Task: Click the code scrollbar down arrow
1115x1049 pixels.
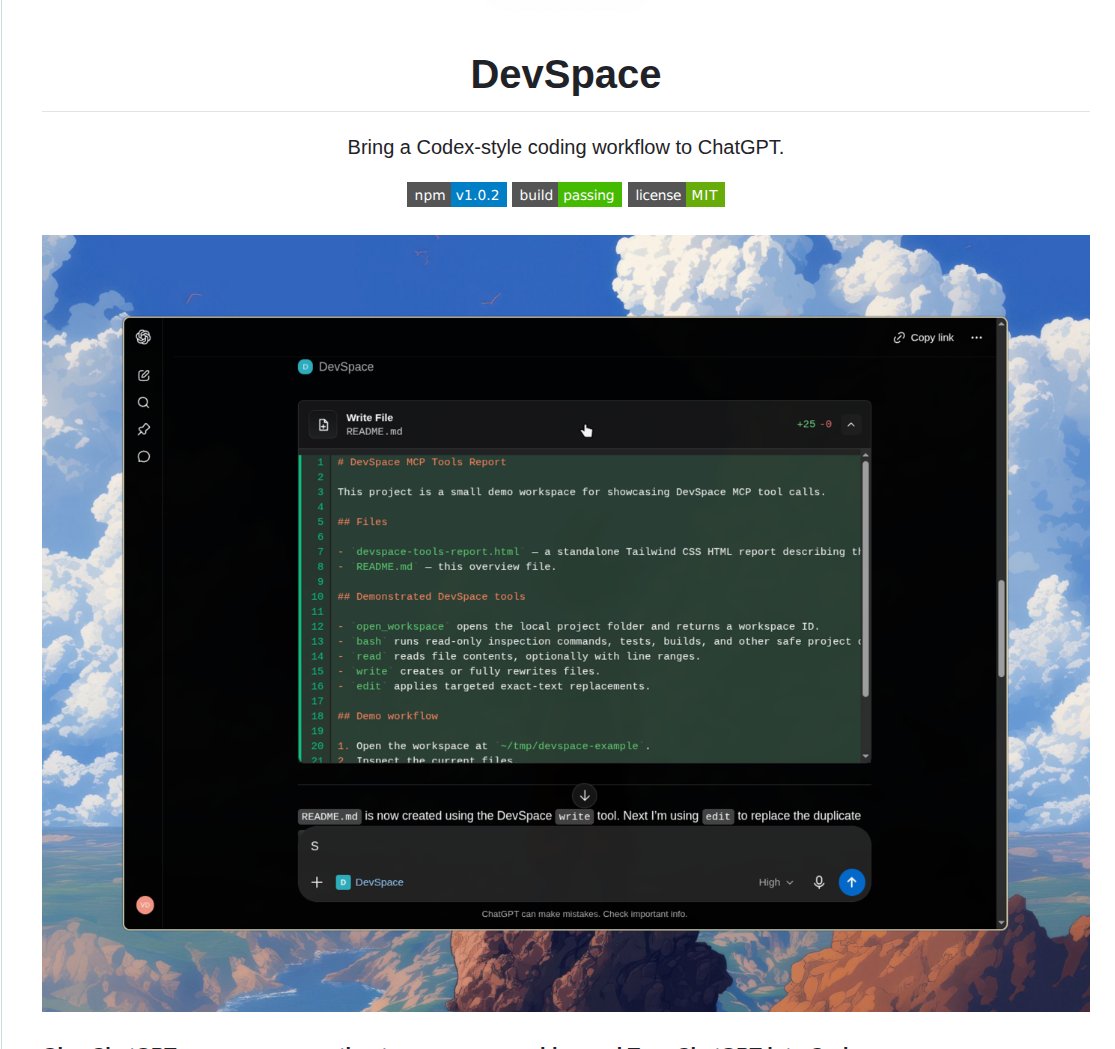Action: (x=865, y=756)
